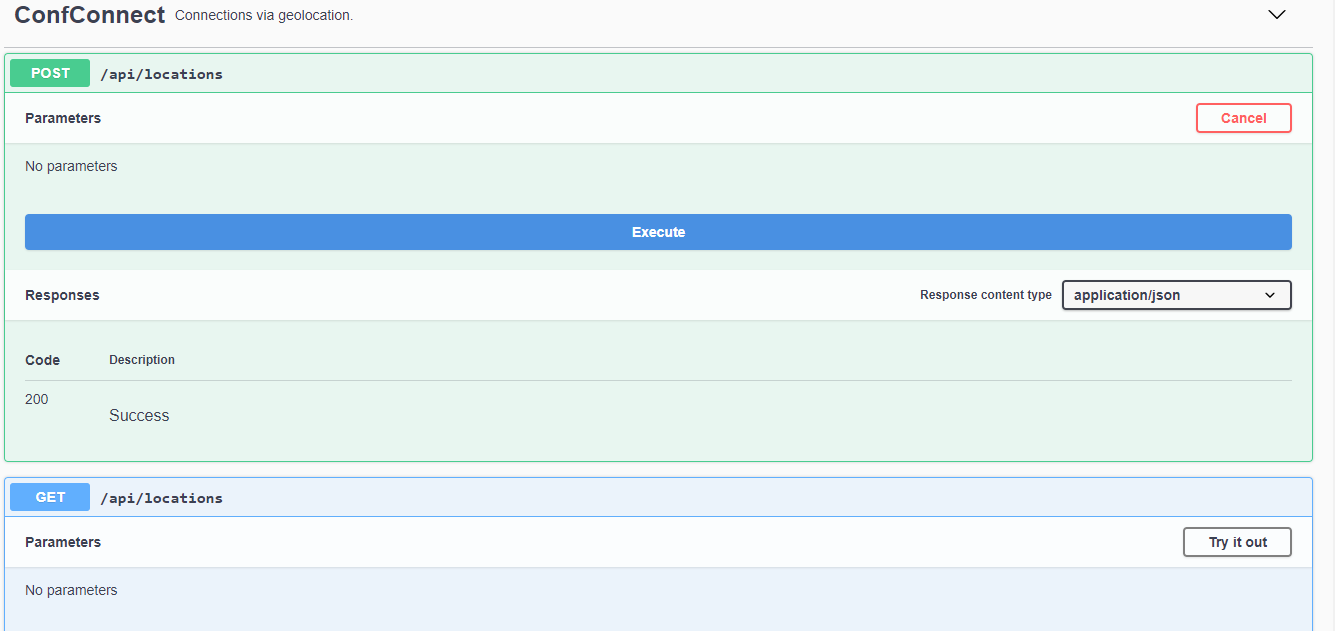Click the green POST method badge
The width and height of the screenshot is (1335, 631).
[50, 73]
